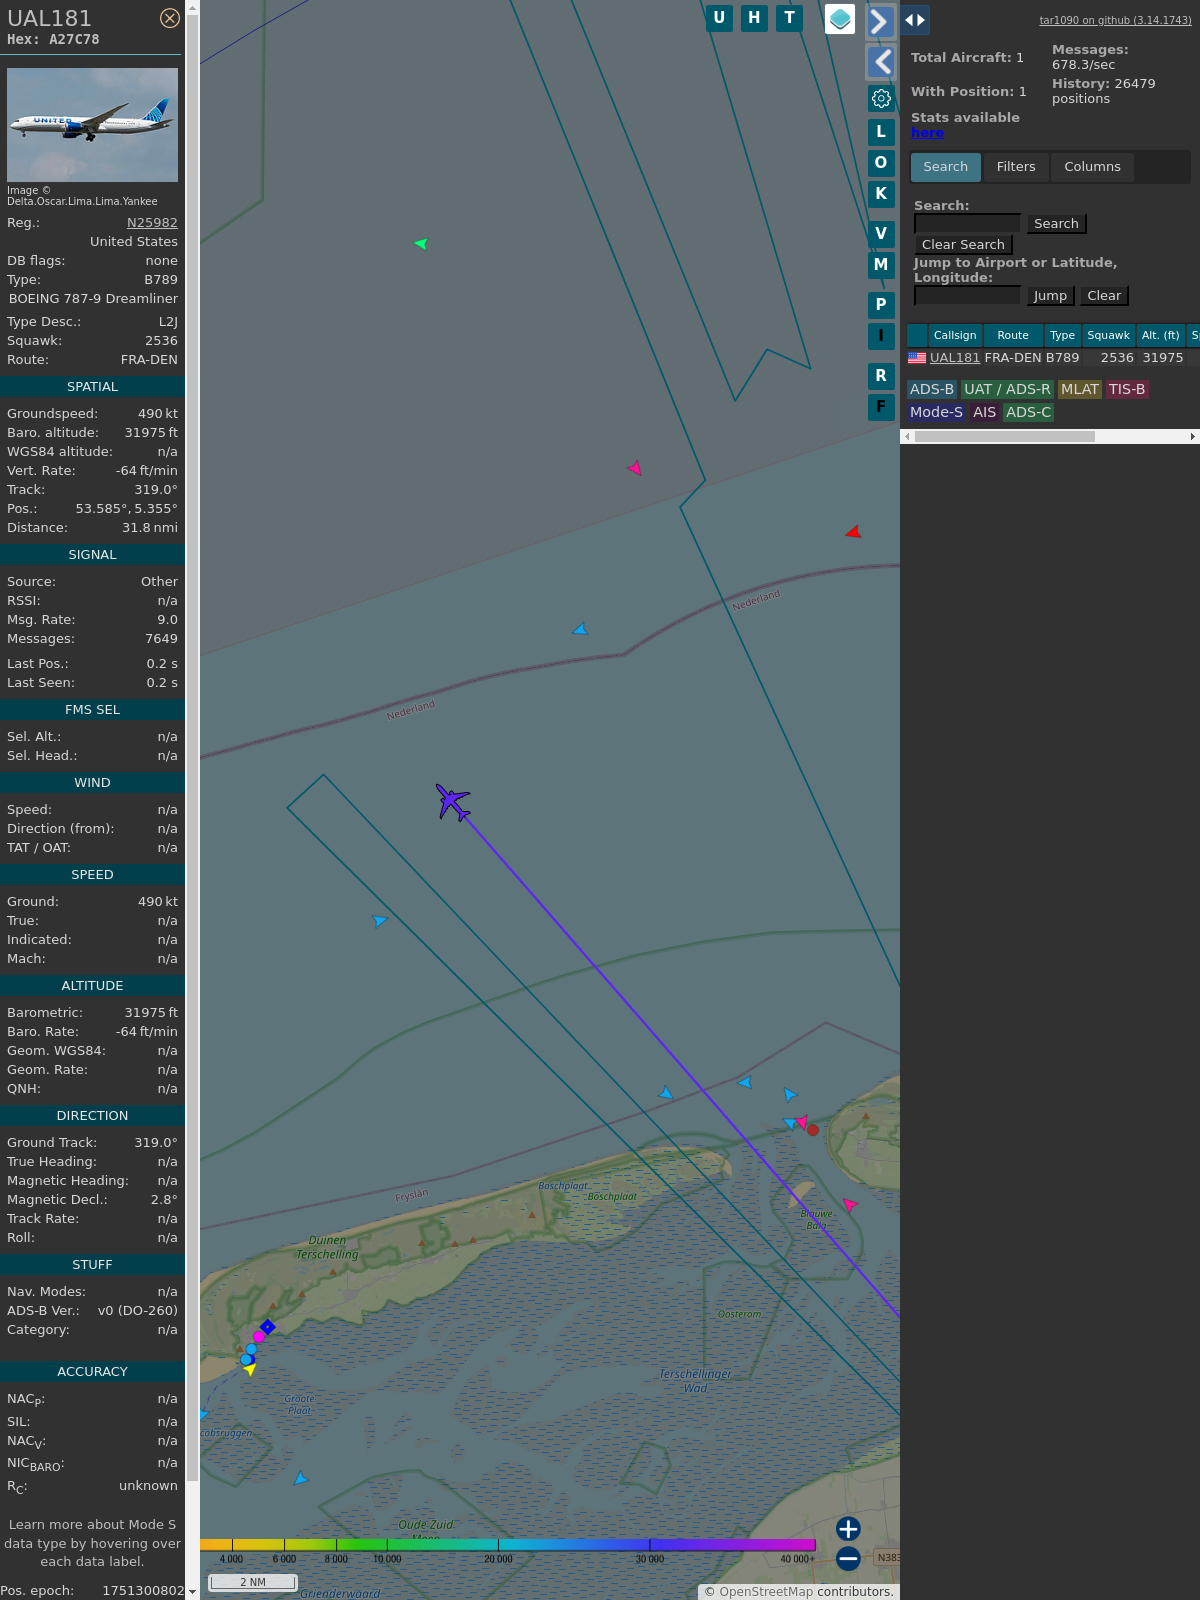The image size is (1200, 1600).
Task: Toggle the L map button
Action: click(881, 132)
